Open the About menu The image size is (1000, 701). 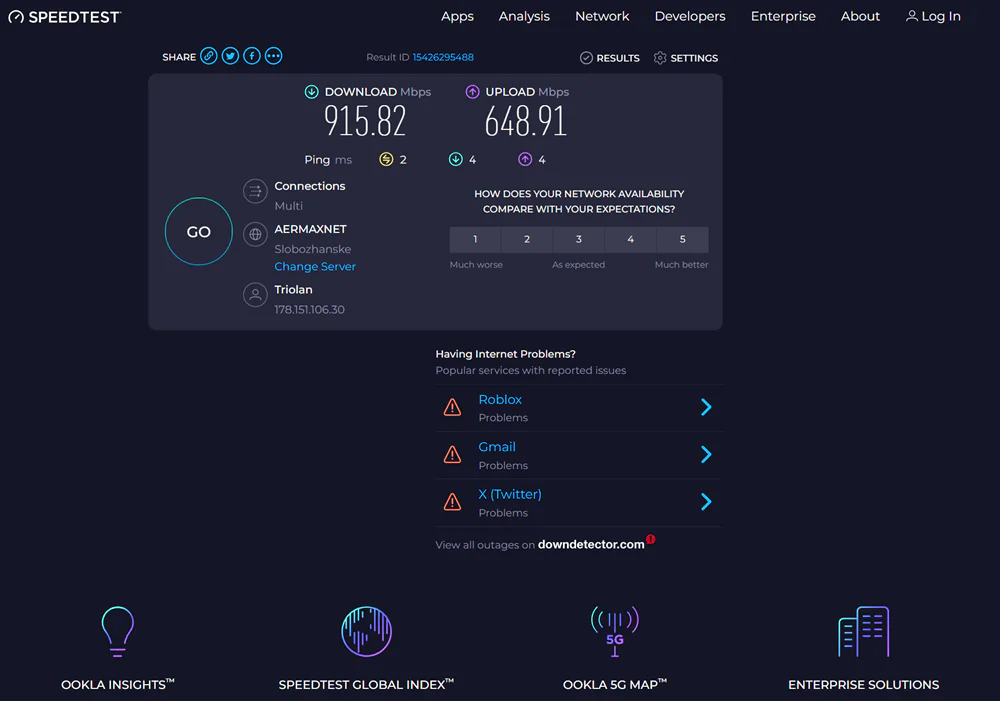point(860,17)
